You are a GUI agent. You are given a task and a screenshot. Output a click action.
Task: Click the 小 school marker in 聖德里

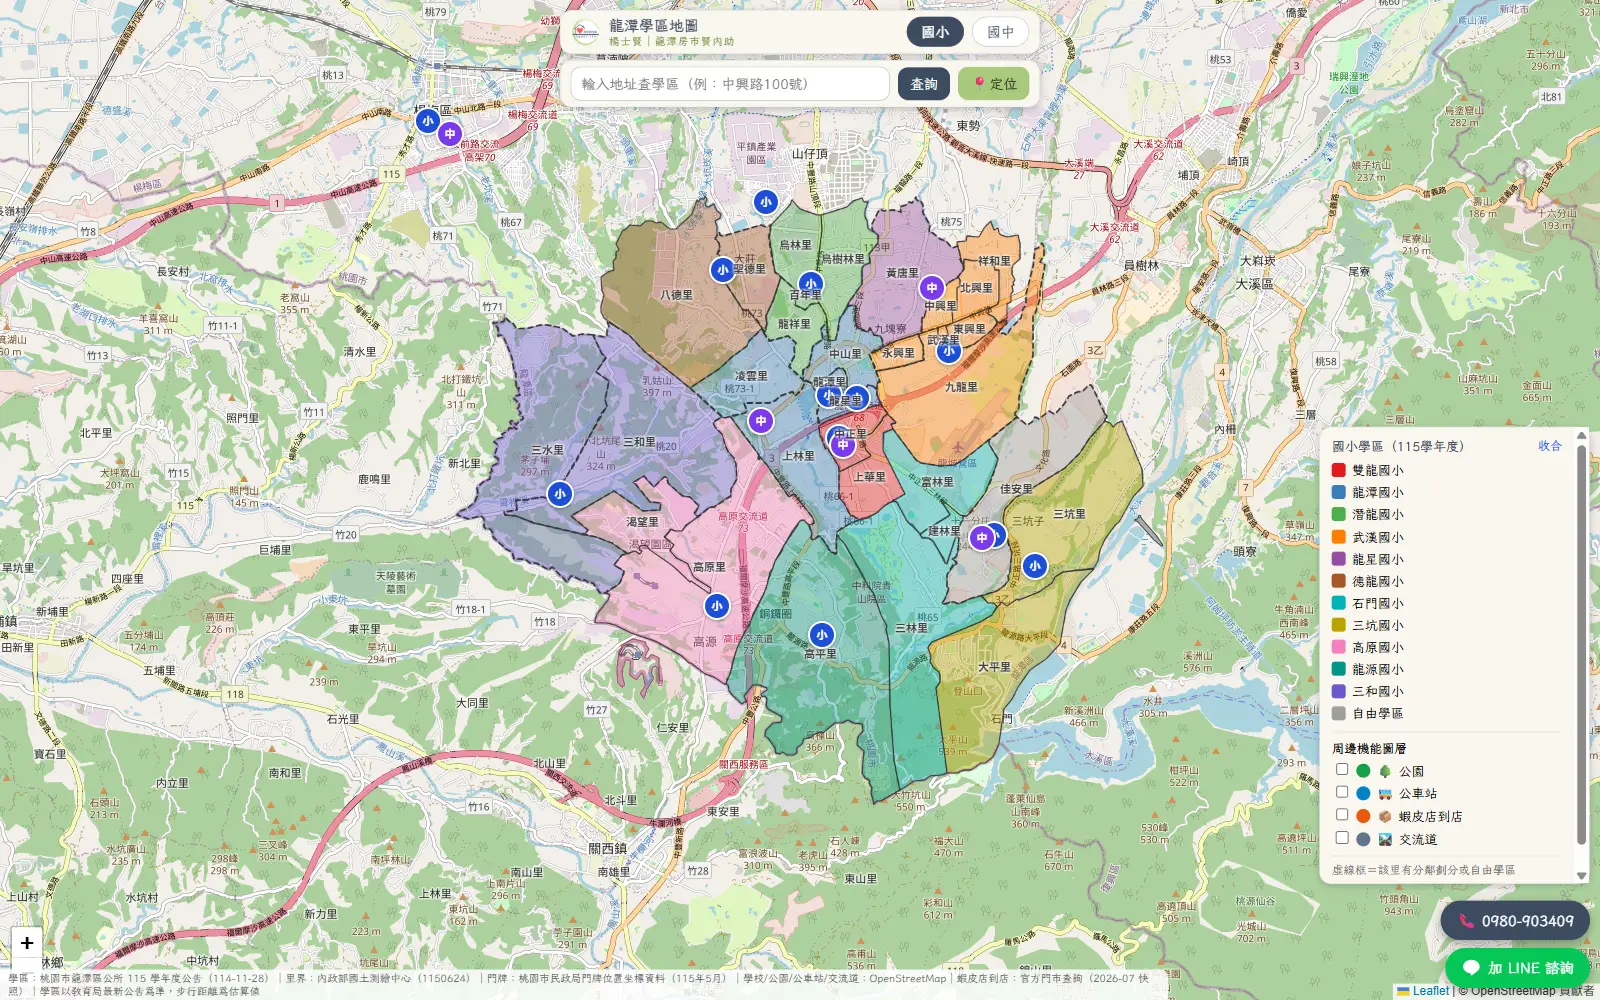pos(723,270)
